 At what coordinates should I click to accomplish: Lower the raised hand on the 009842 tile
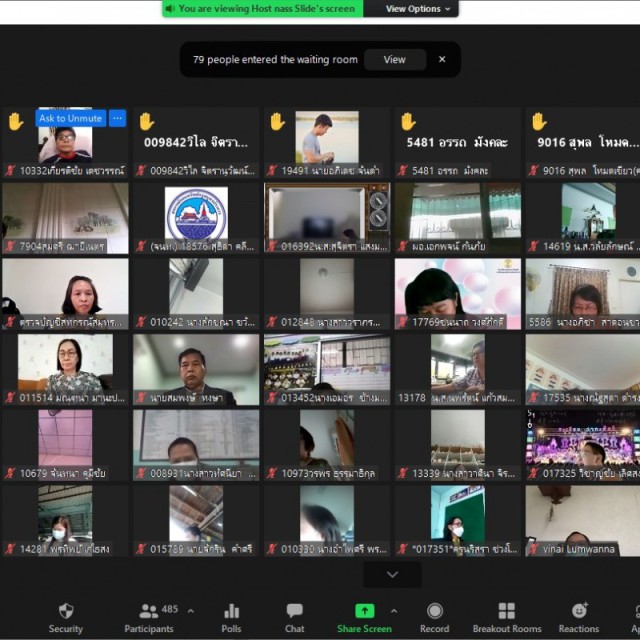147,121
